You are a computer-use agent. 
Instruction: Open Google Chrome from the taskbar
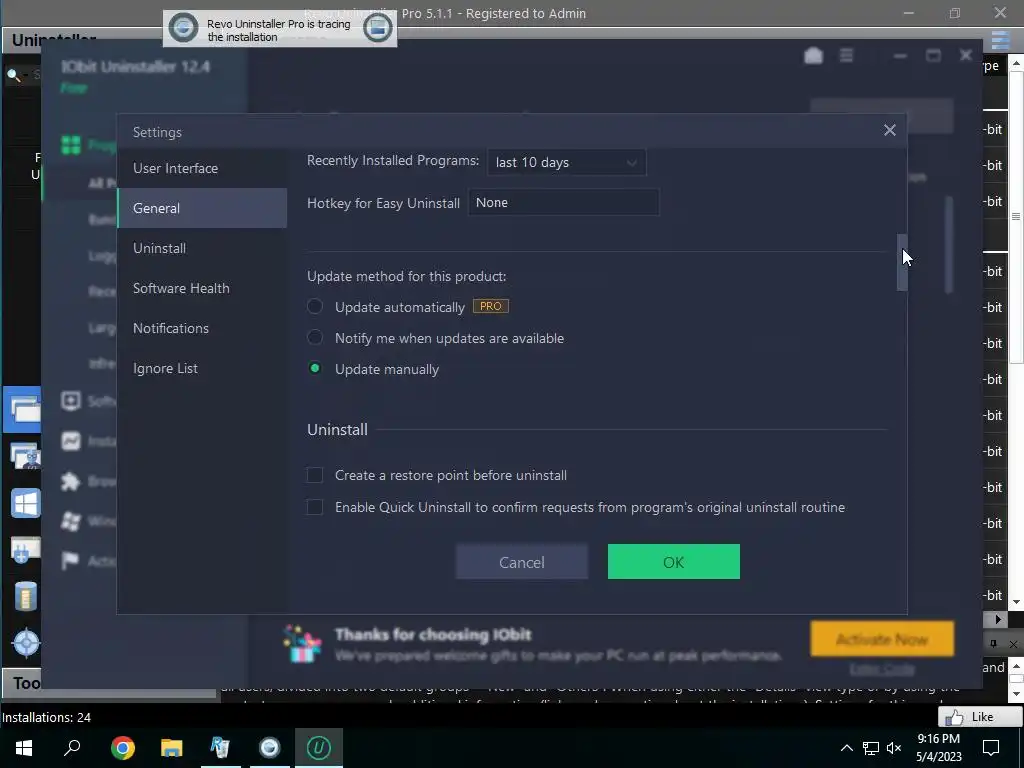(123, 747)
